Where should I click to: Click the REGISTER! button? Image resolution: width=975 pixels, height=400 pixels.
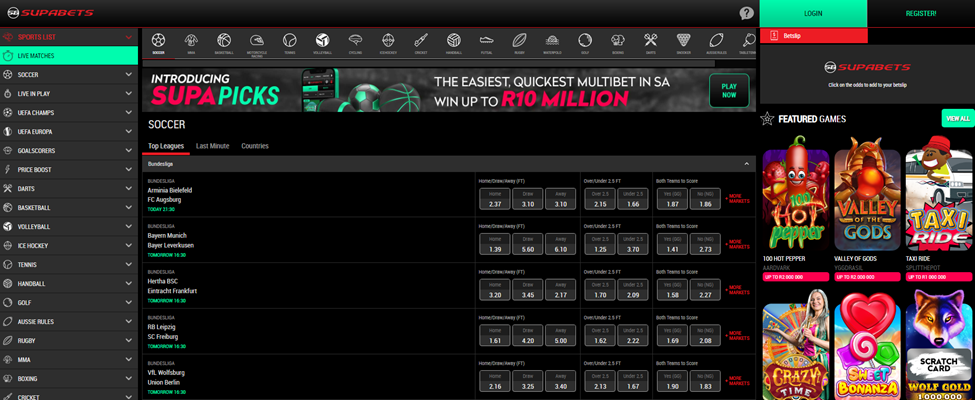[921, 13]
